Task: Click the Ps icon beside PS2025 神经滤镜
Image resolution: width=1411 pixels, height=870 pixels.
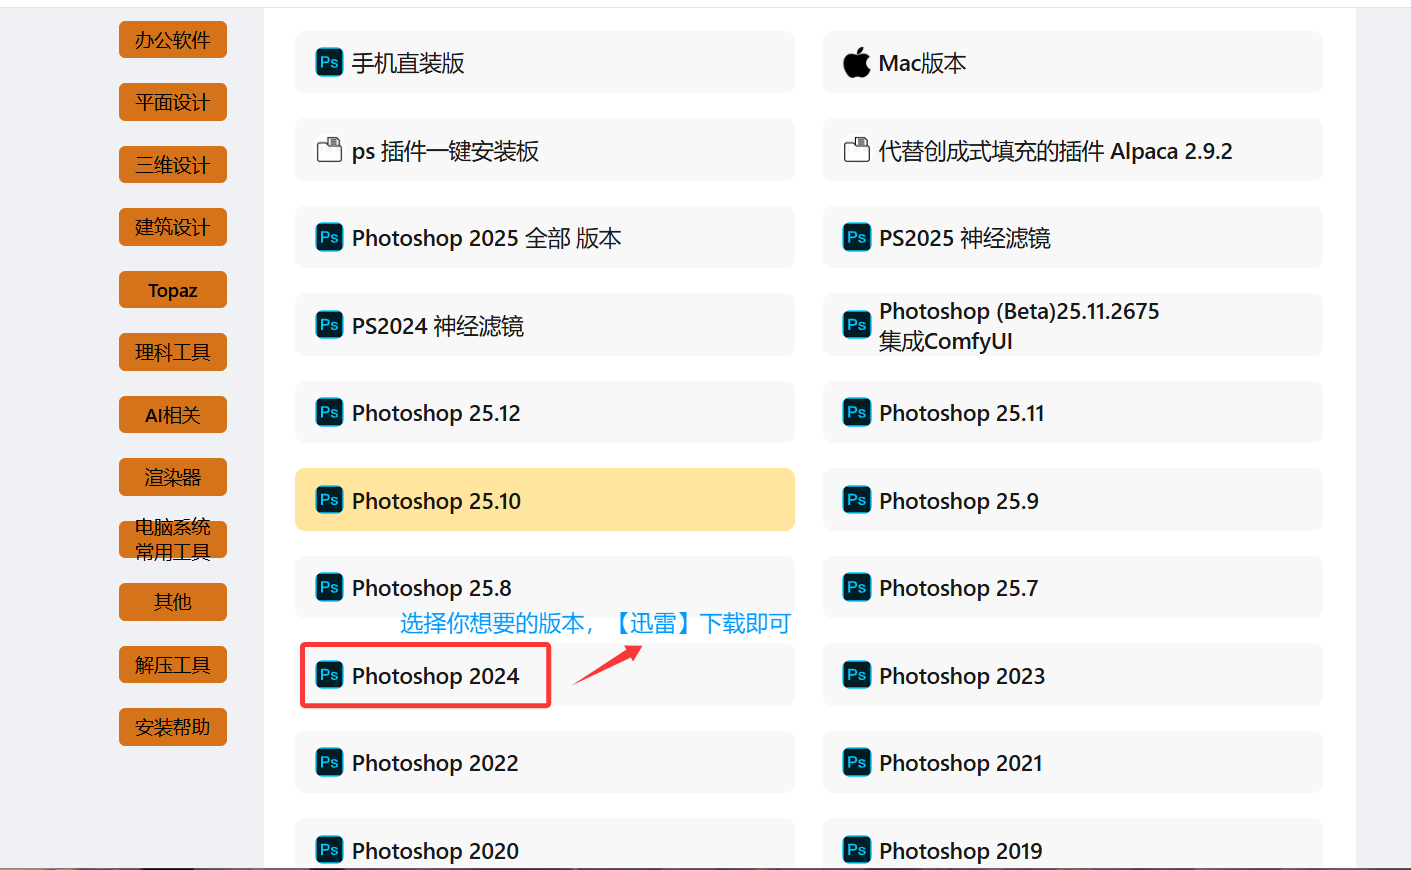Action: [856, 237]
